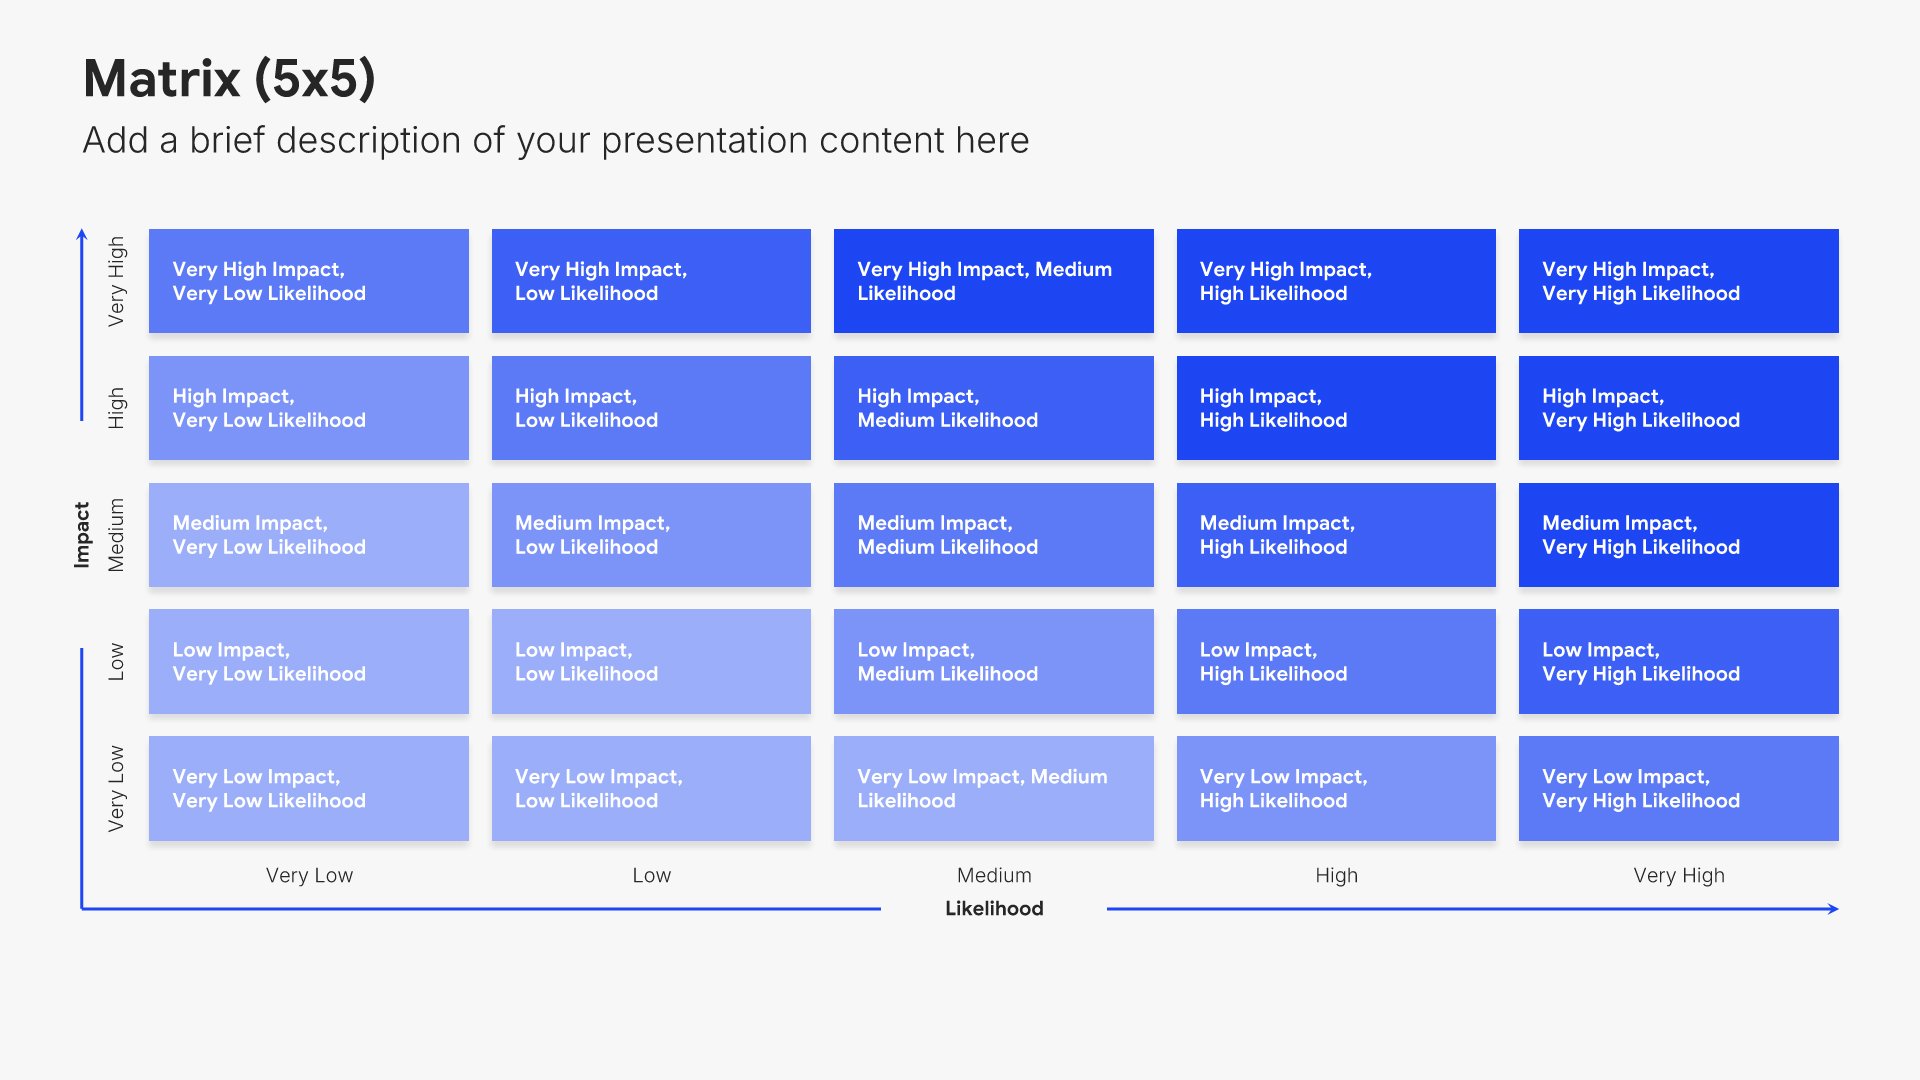
Task: Click the vertical 'Very Low' label beside the bottom row
Action: point(117,788)
